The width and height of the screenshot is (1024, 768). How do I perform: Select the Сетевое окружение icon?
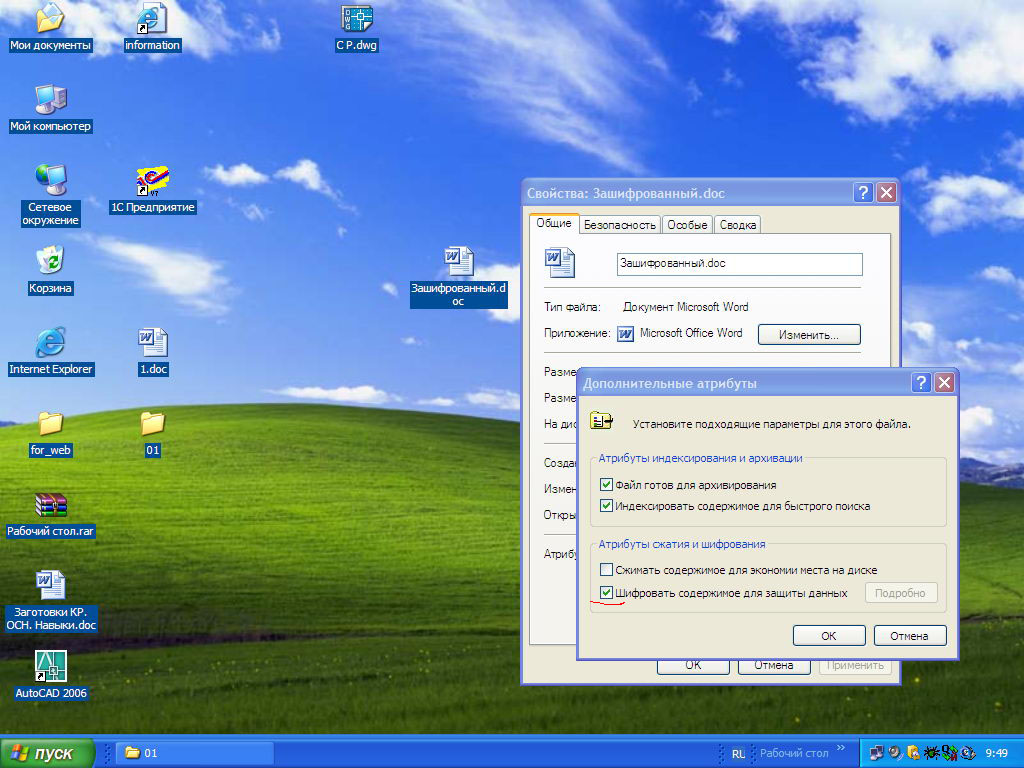pos(50,180)
